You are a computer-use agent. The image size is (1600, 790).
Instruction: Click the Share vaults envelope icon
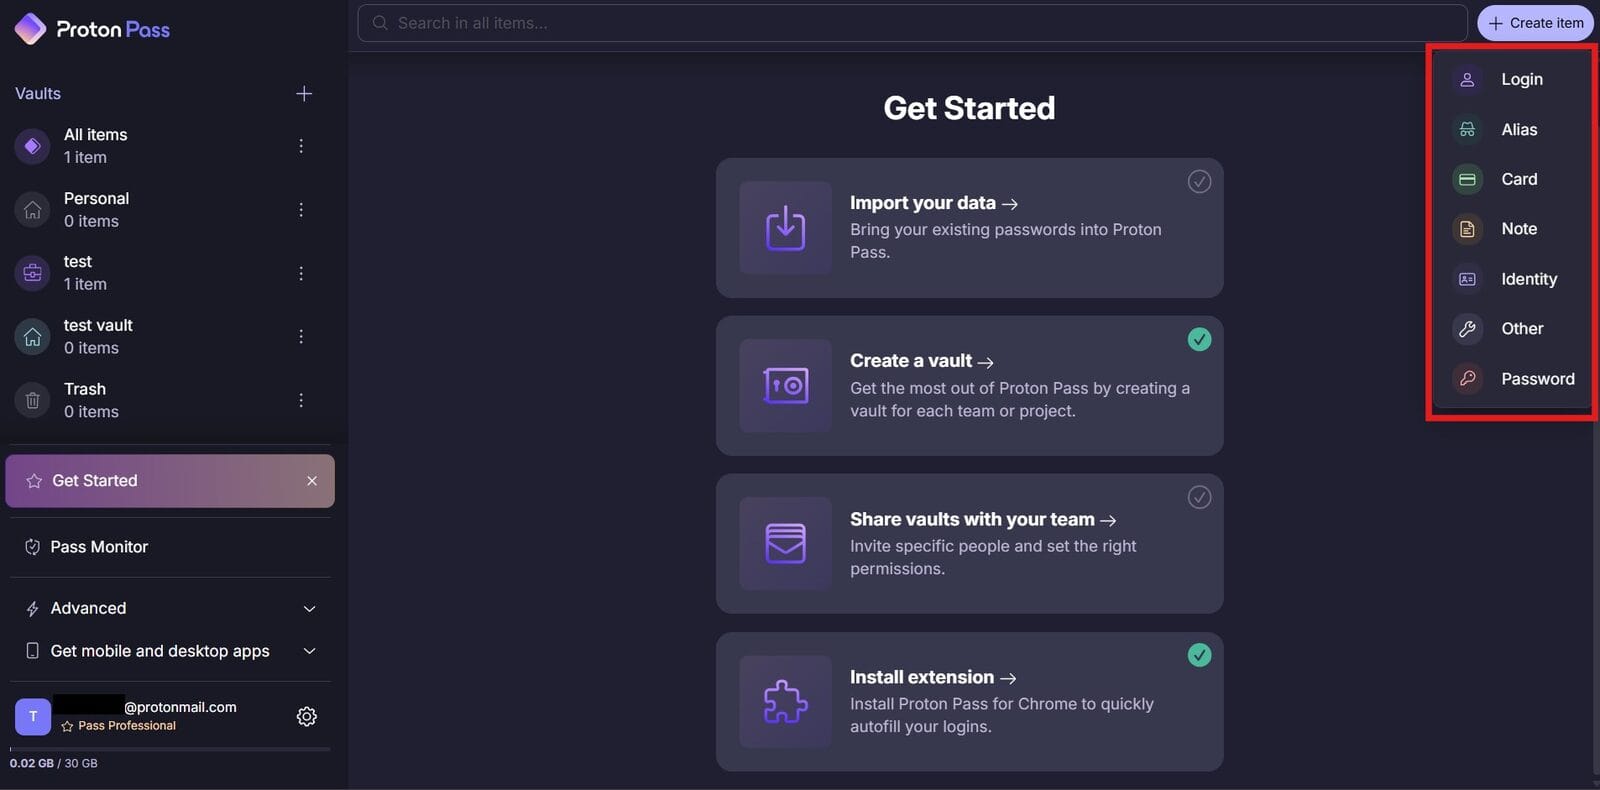click(786, 544)
